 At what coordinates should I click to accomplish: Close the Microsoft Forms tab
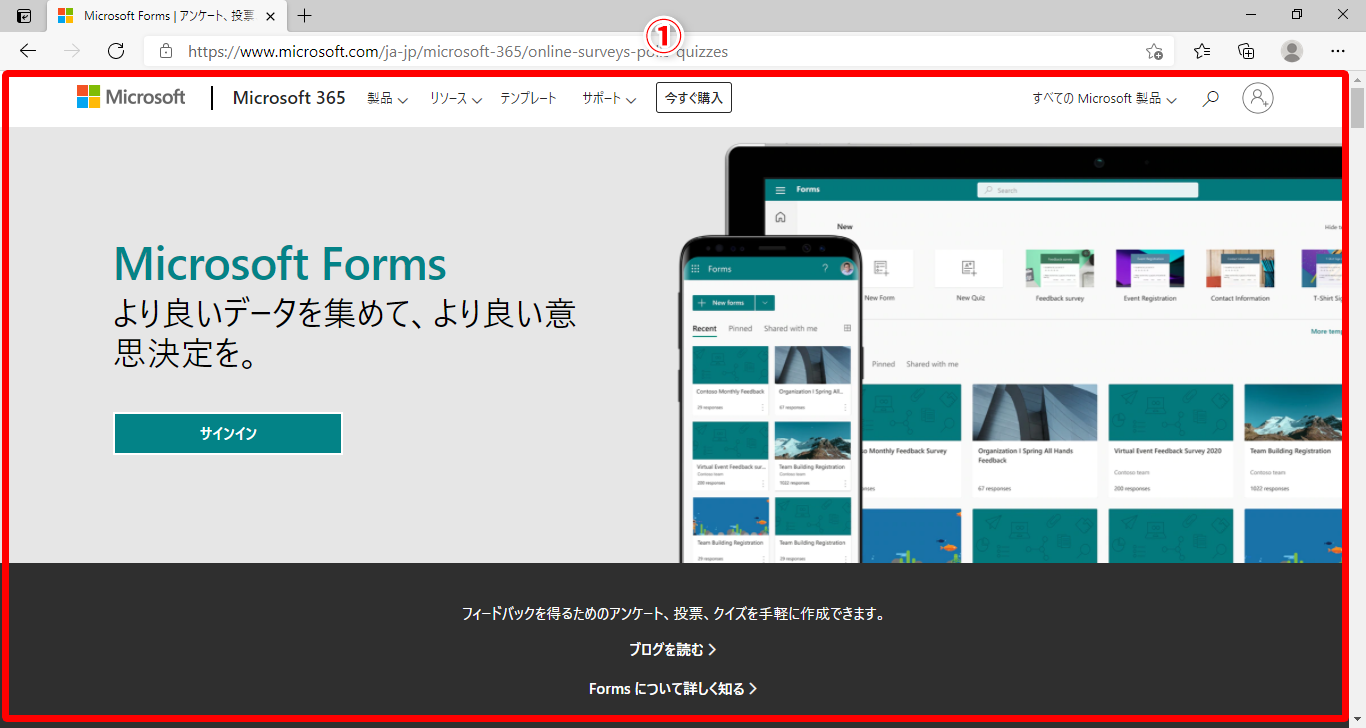270,16
